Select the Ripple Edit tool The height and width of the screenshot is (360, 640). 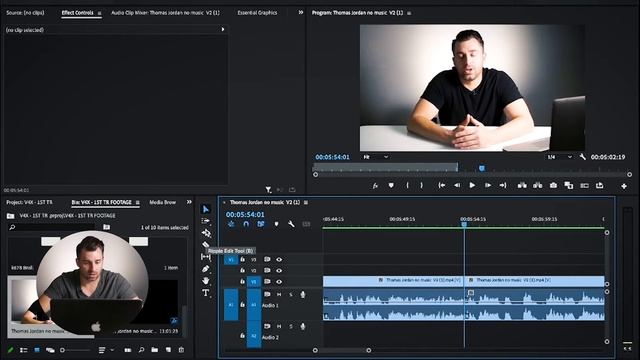206,233
